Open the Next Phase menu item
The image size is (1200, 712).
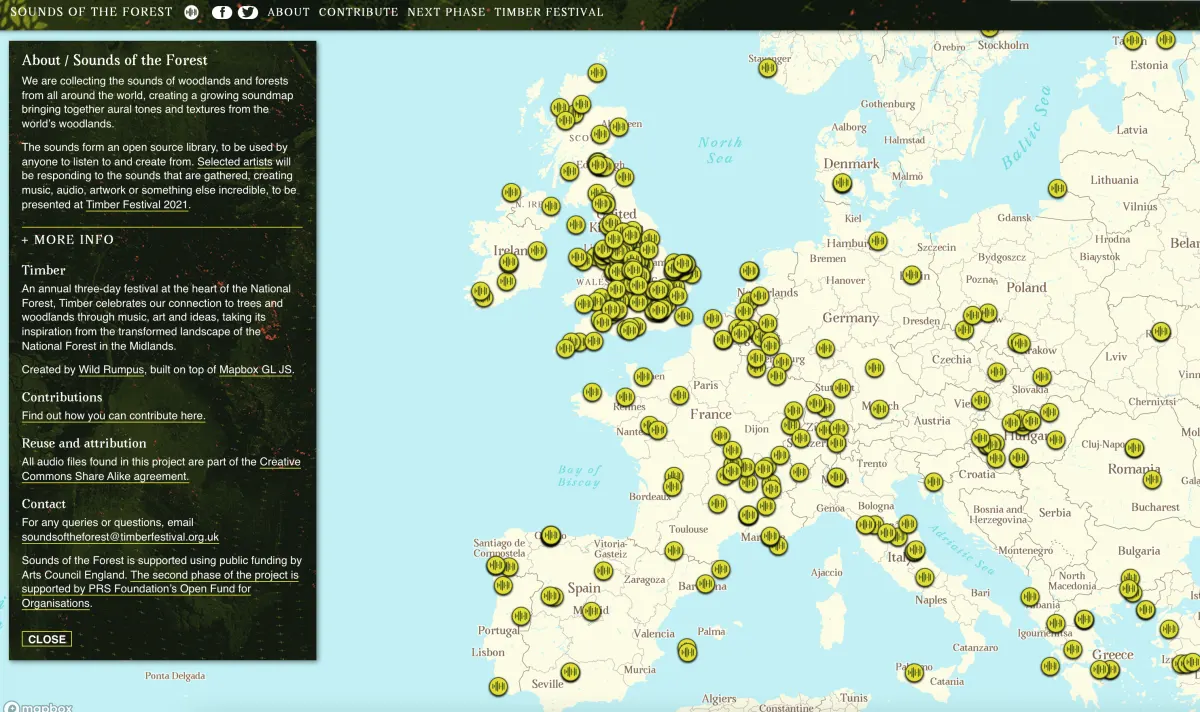[446, 12]
